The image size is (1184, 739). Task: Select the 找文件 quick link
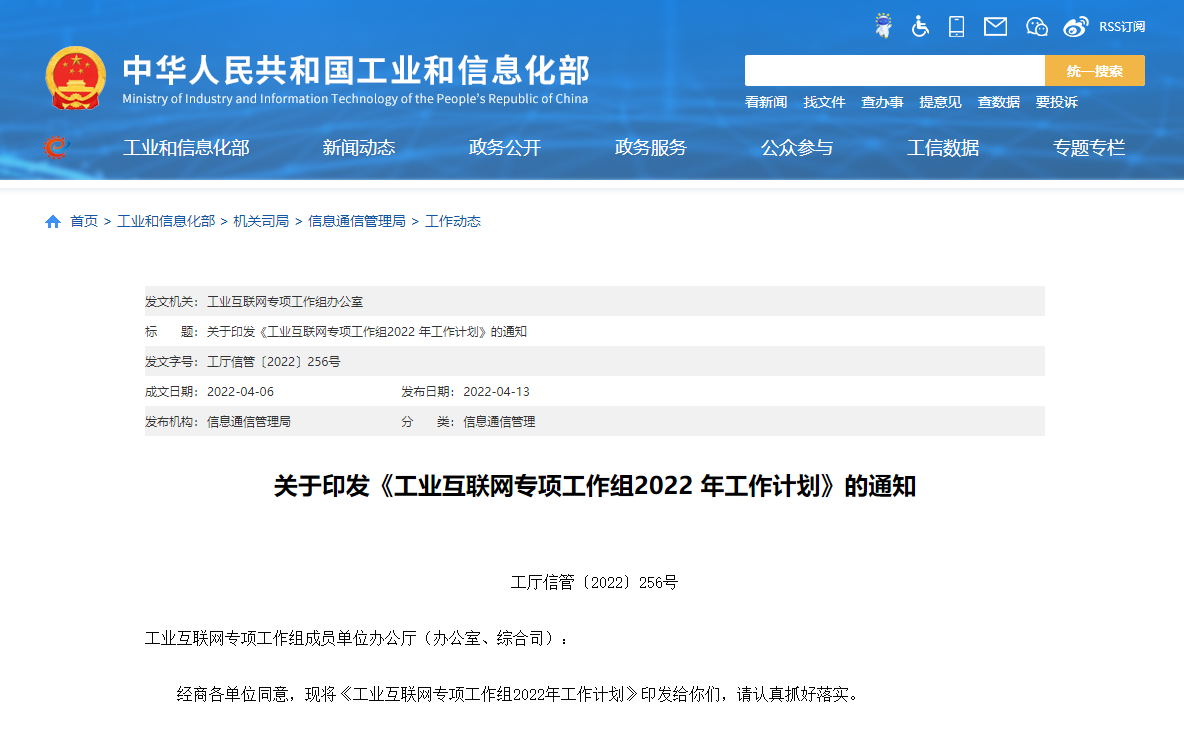[824, 102]
